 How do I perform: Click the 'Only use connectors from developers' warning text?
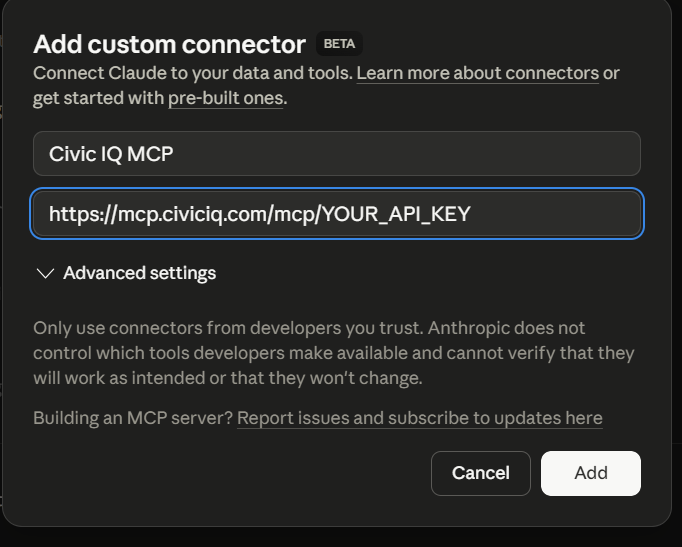click(334, 353)
